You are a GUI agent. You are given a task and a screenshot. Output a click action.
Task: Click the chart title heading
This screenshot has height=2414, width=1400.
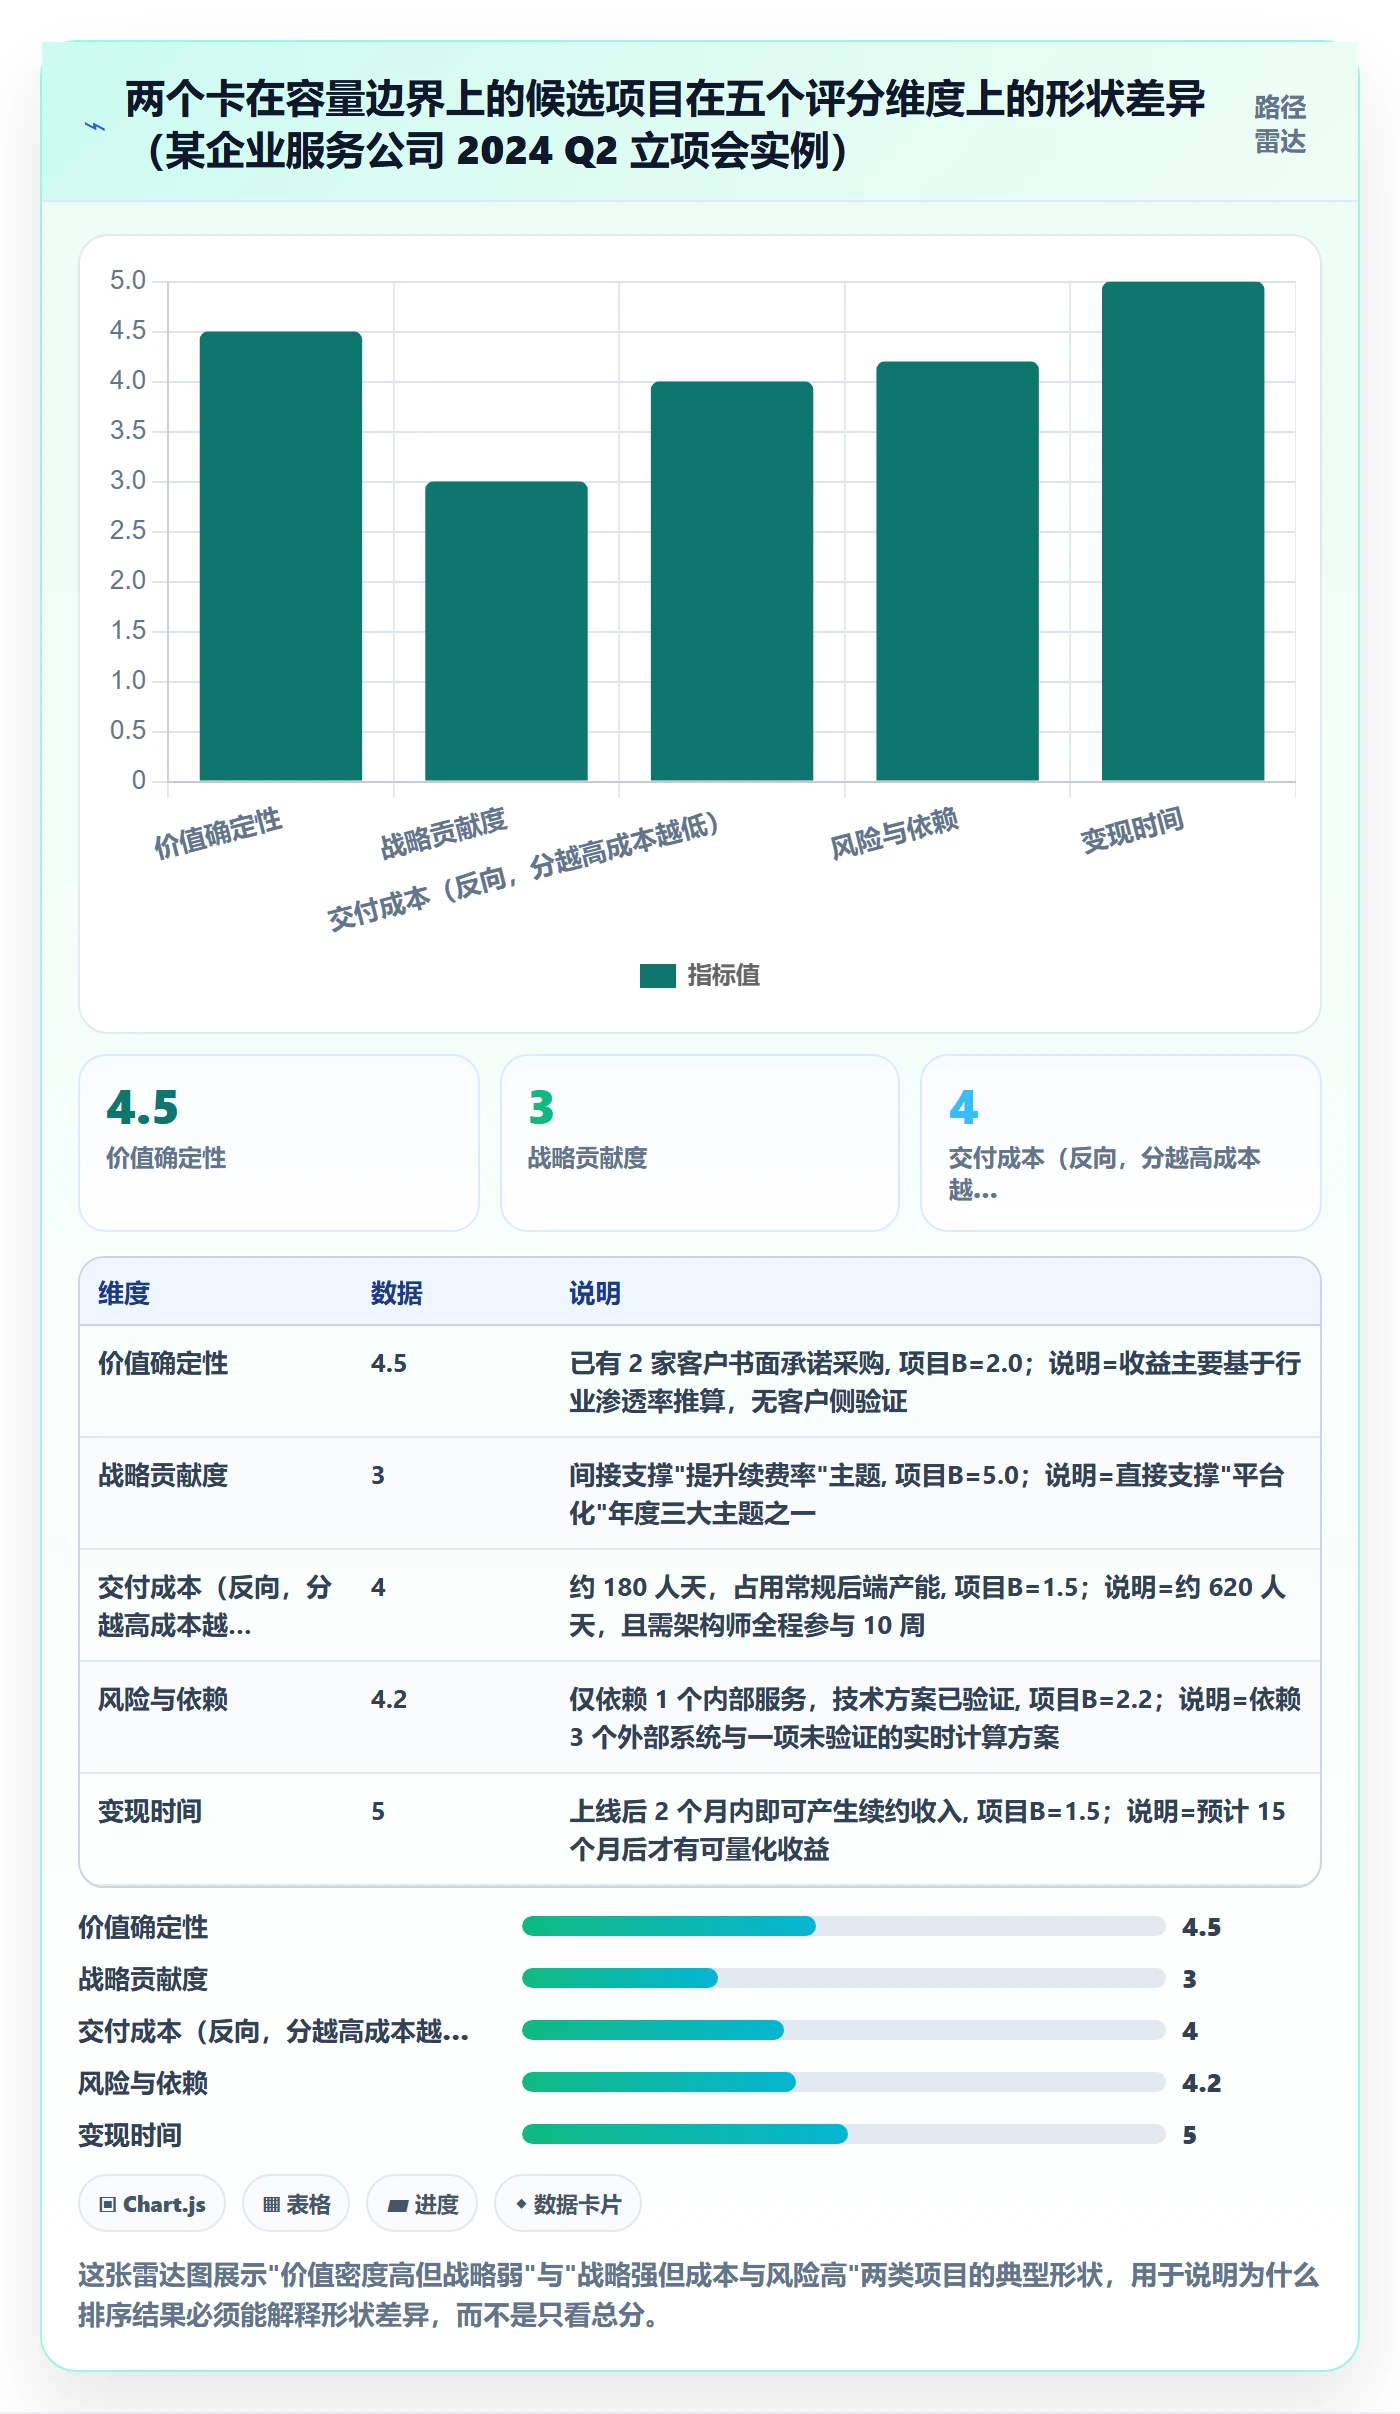pos(665,124)
